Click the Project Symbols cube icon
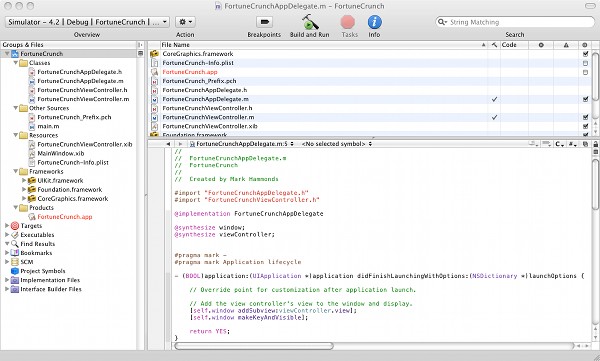The image size is (600, 361). pyautogui.click(x=15, y=271)
